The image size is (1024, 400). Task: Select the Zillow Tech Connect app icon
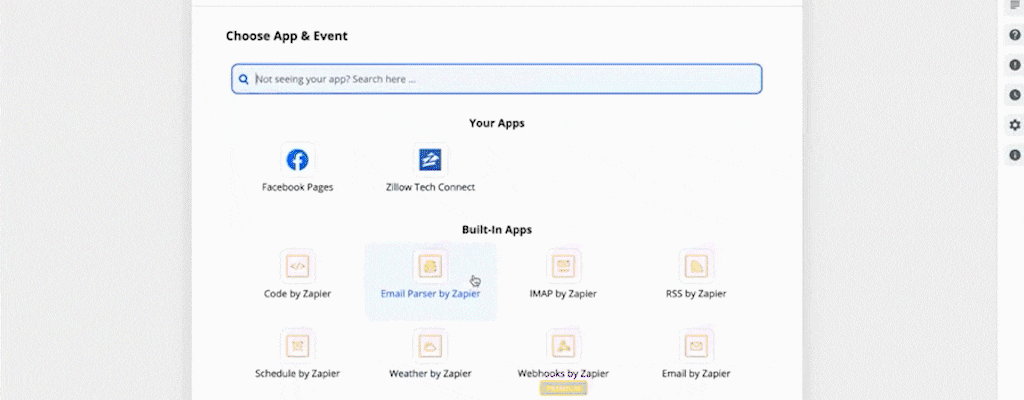430,159
